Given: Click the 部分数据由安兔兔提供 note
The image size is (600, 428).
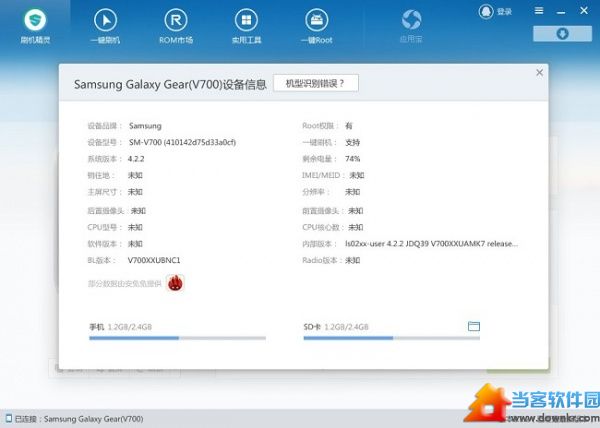Looking at the screenshot, I should [124, 283].
